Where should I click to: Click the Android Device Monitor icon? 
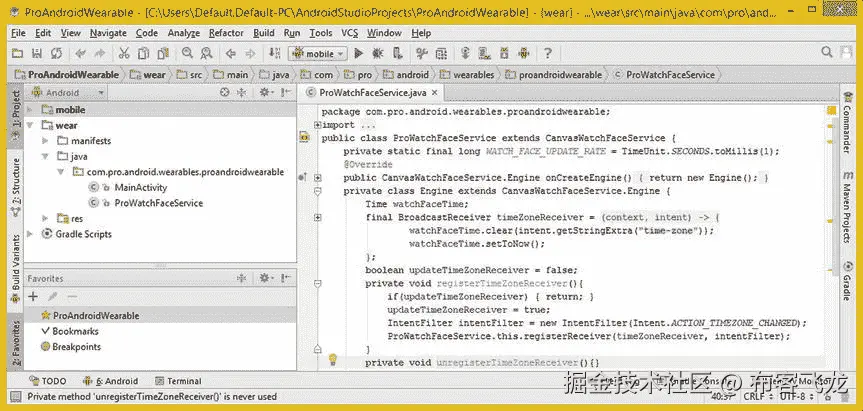[x=523, y=53]
